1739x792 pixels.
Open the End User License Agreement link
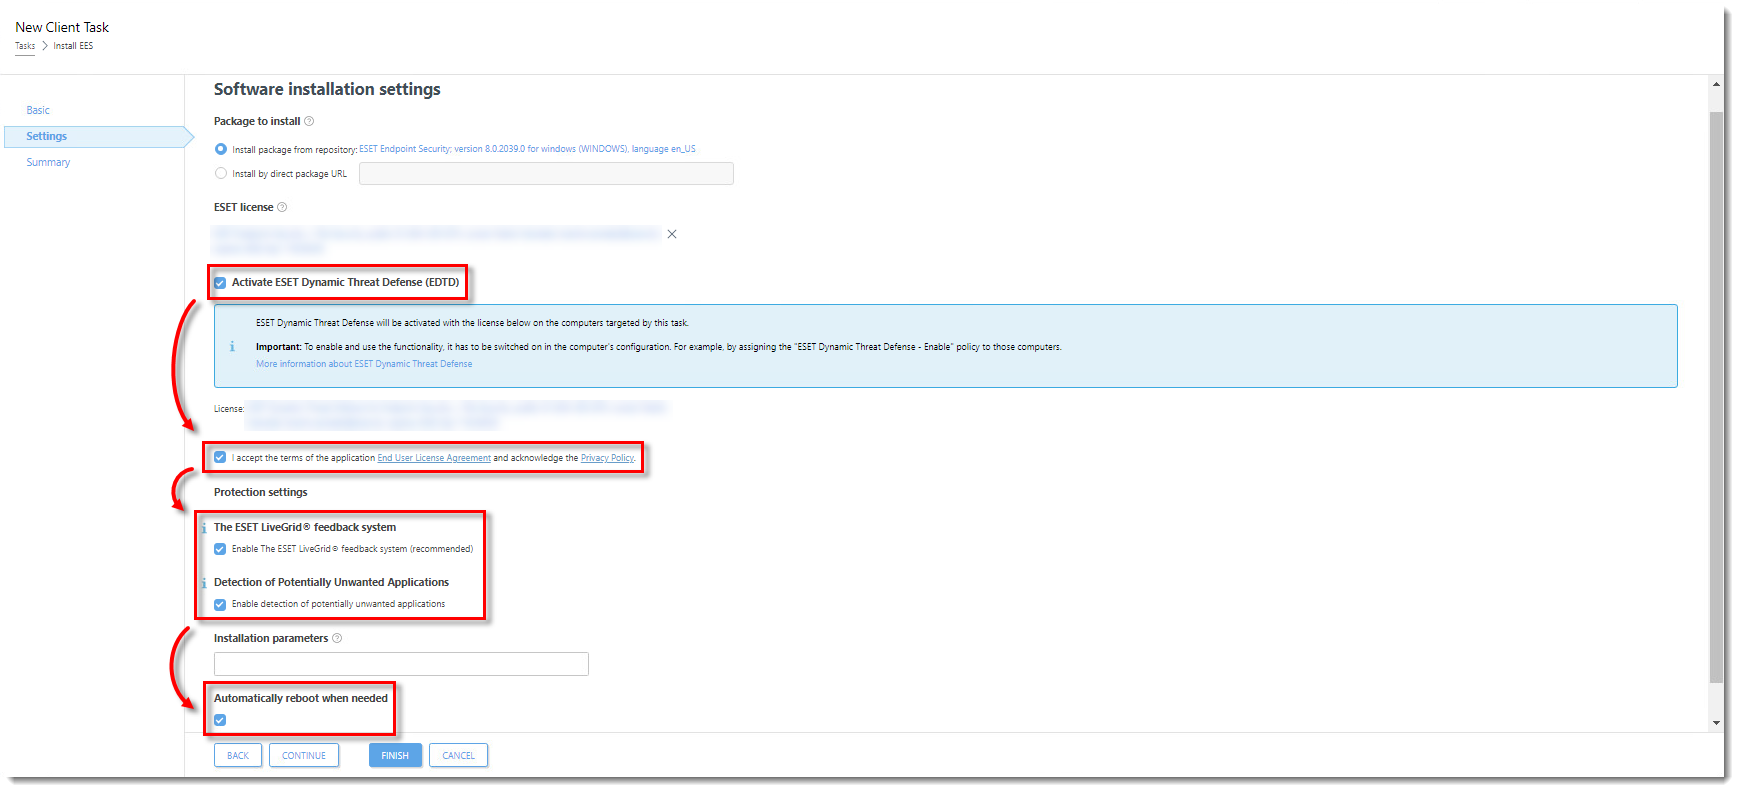click(x=434, y=458)
